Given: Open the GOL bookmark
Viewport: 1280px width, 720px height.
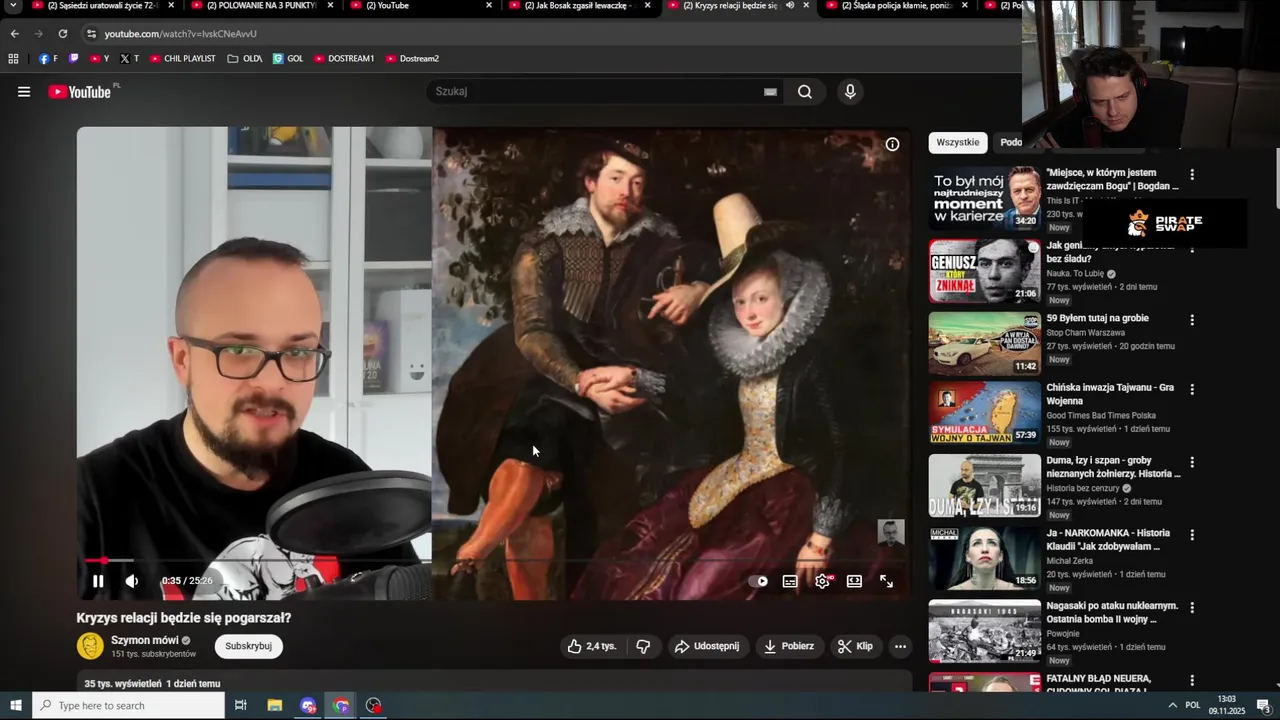Looking at the screenshot, I should (x=288, y=59).
